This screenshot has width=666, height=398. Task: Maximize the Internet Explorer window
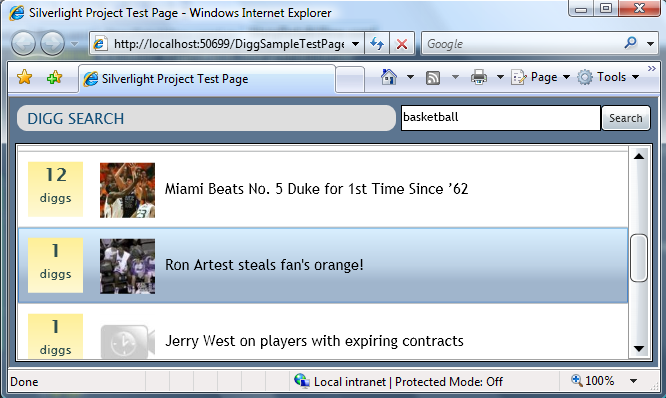coord(606,8)
